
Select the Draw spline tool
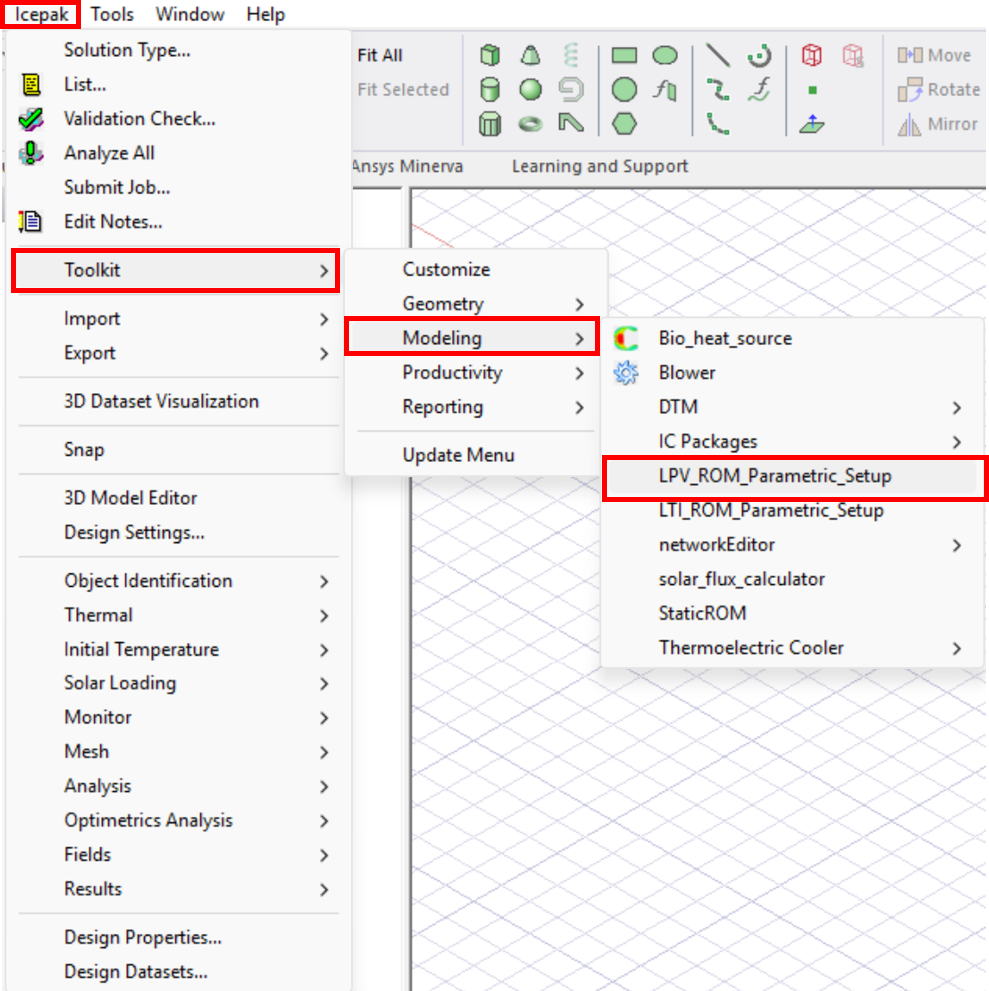coord(718,90)
